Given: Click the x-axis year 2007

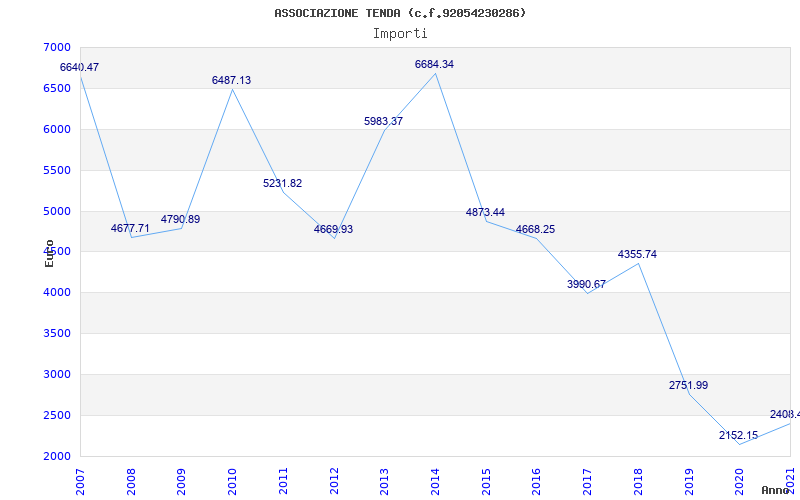Looking at the screenshot, I should point(80,481).
